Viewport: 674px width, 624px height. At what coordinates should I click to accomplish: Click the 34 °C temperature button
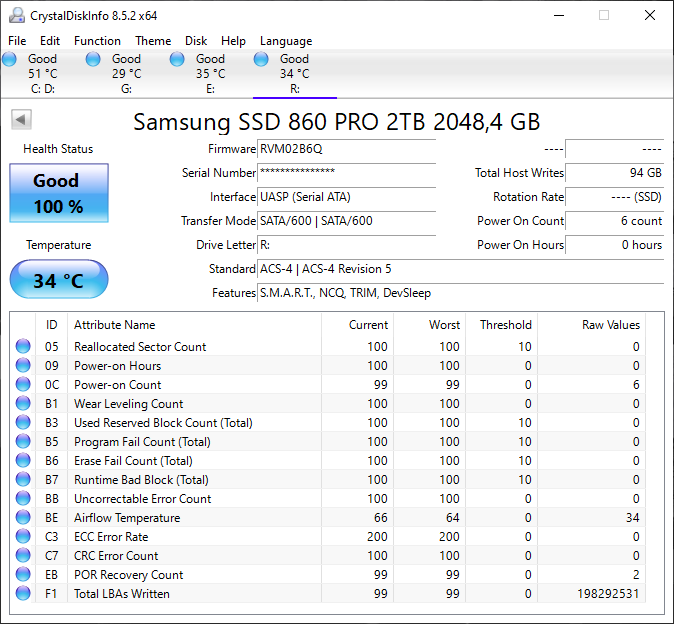(x=58, y=280)
